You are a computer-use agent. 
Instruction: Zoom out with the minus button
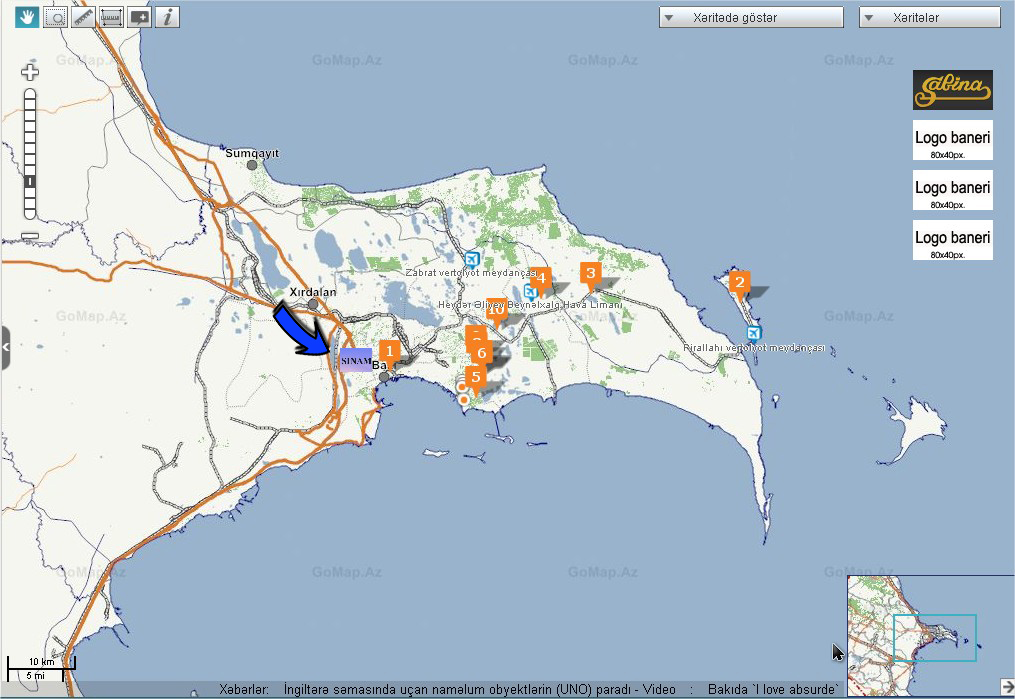30,236
